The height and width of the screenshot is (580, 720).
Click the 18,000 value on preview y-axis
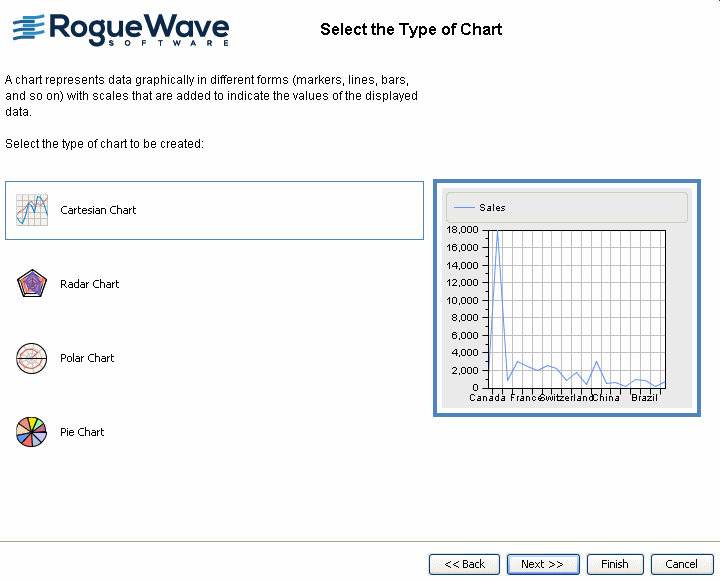[x=461, y=230]
